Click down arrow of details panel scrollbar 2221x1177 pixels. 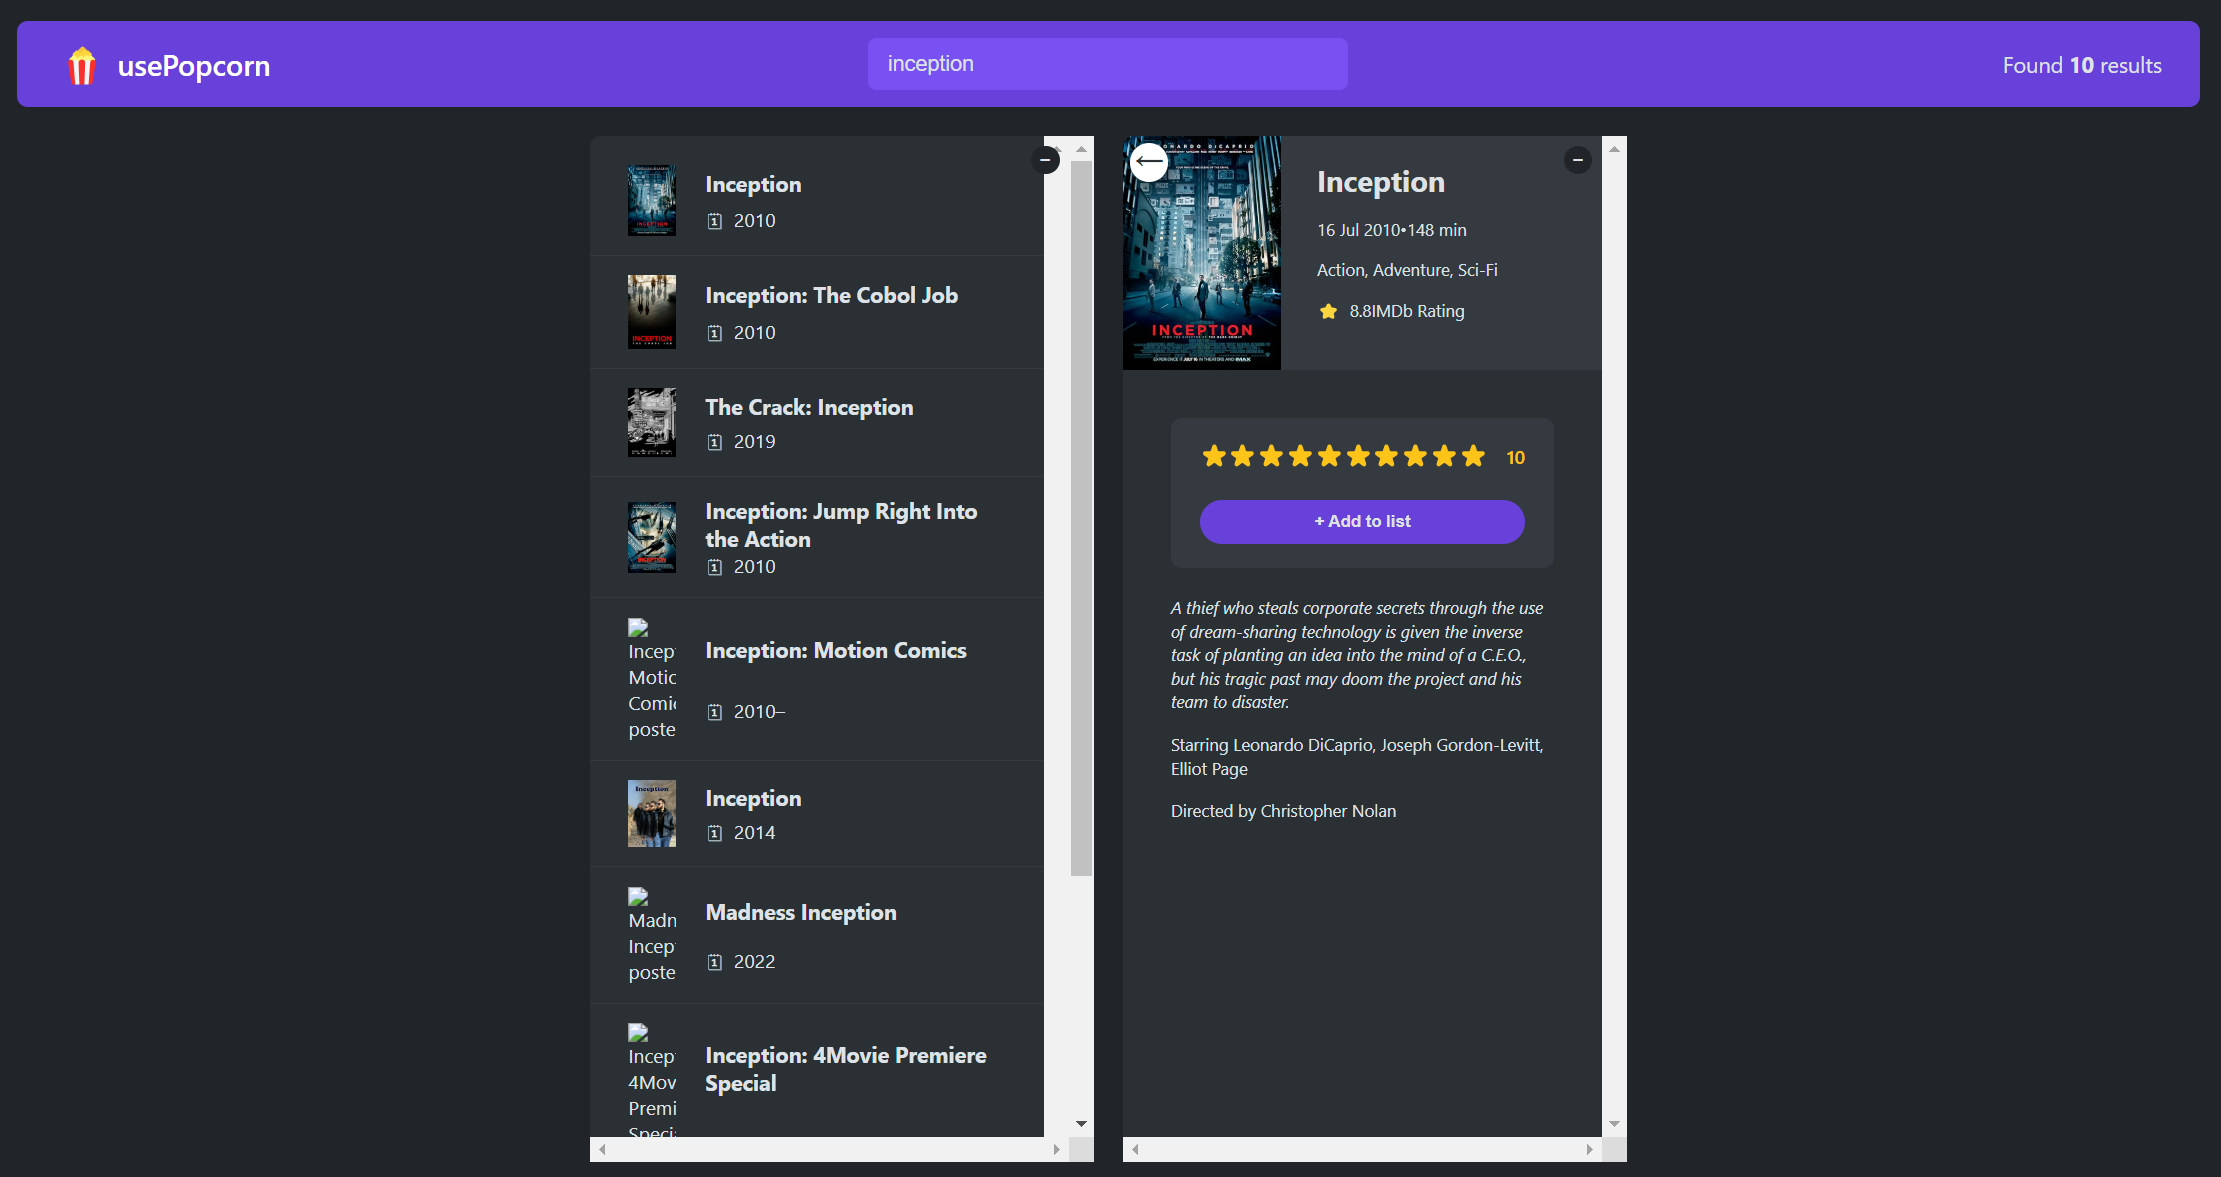click(x=1614, y=1124)
